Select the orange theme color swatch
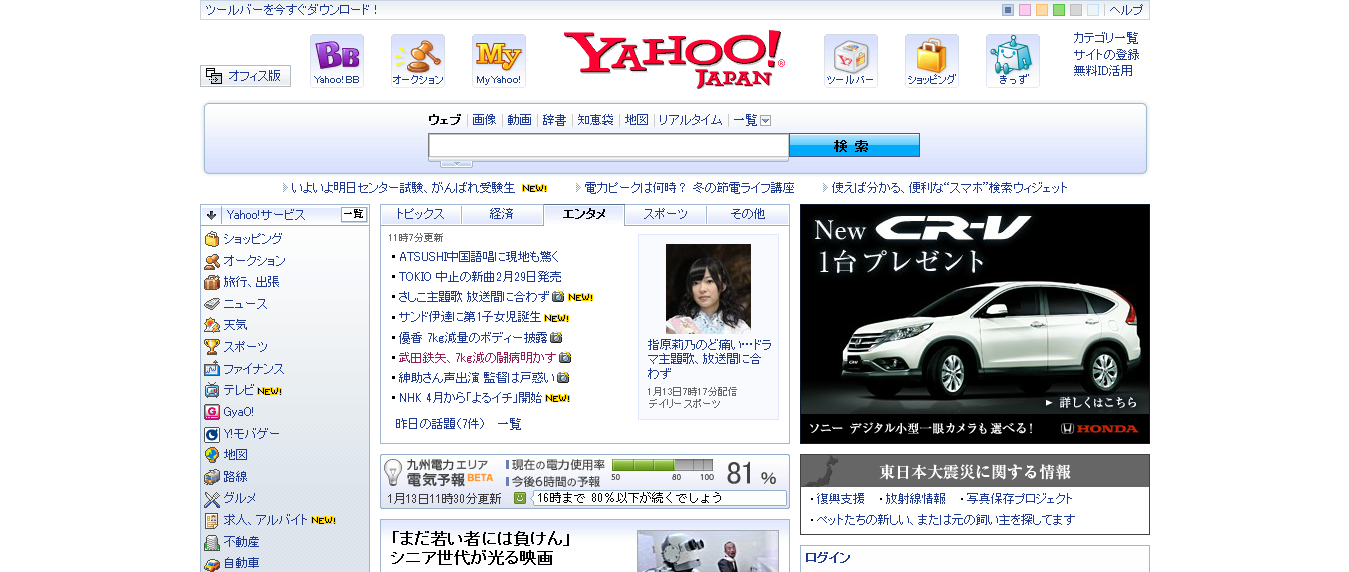This screenshot has height=572, width=1349. click(1042, 10)
